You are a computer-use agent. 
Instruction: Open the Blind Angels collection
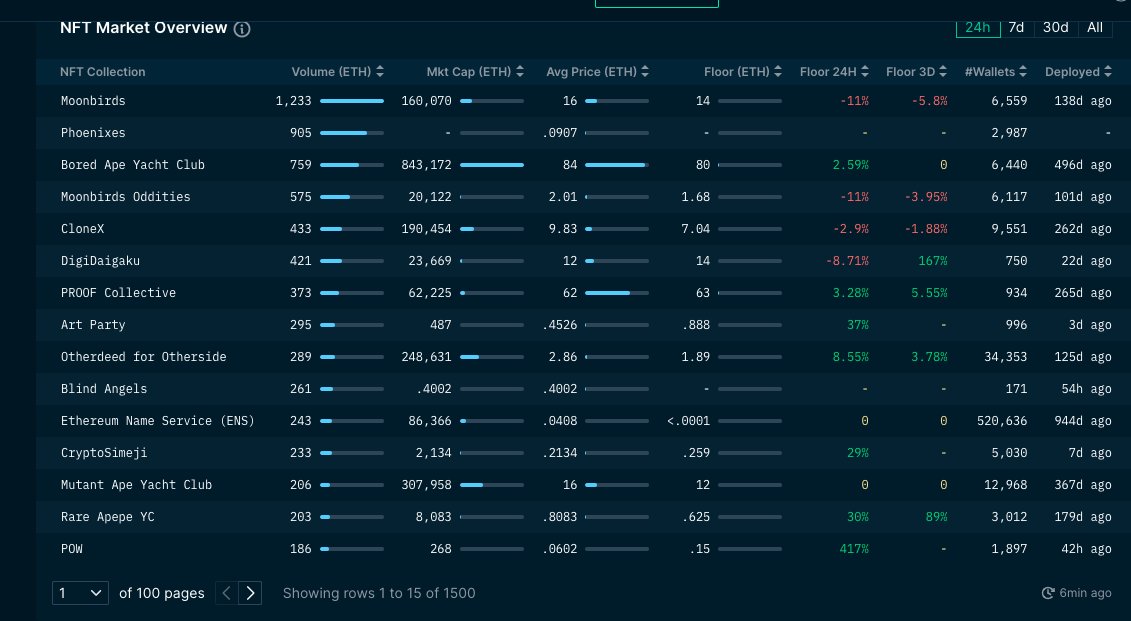coord(104,389)
